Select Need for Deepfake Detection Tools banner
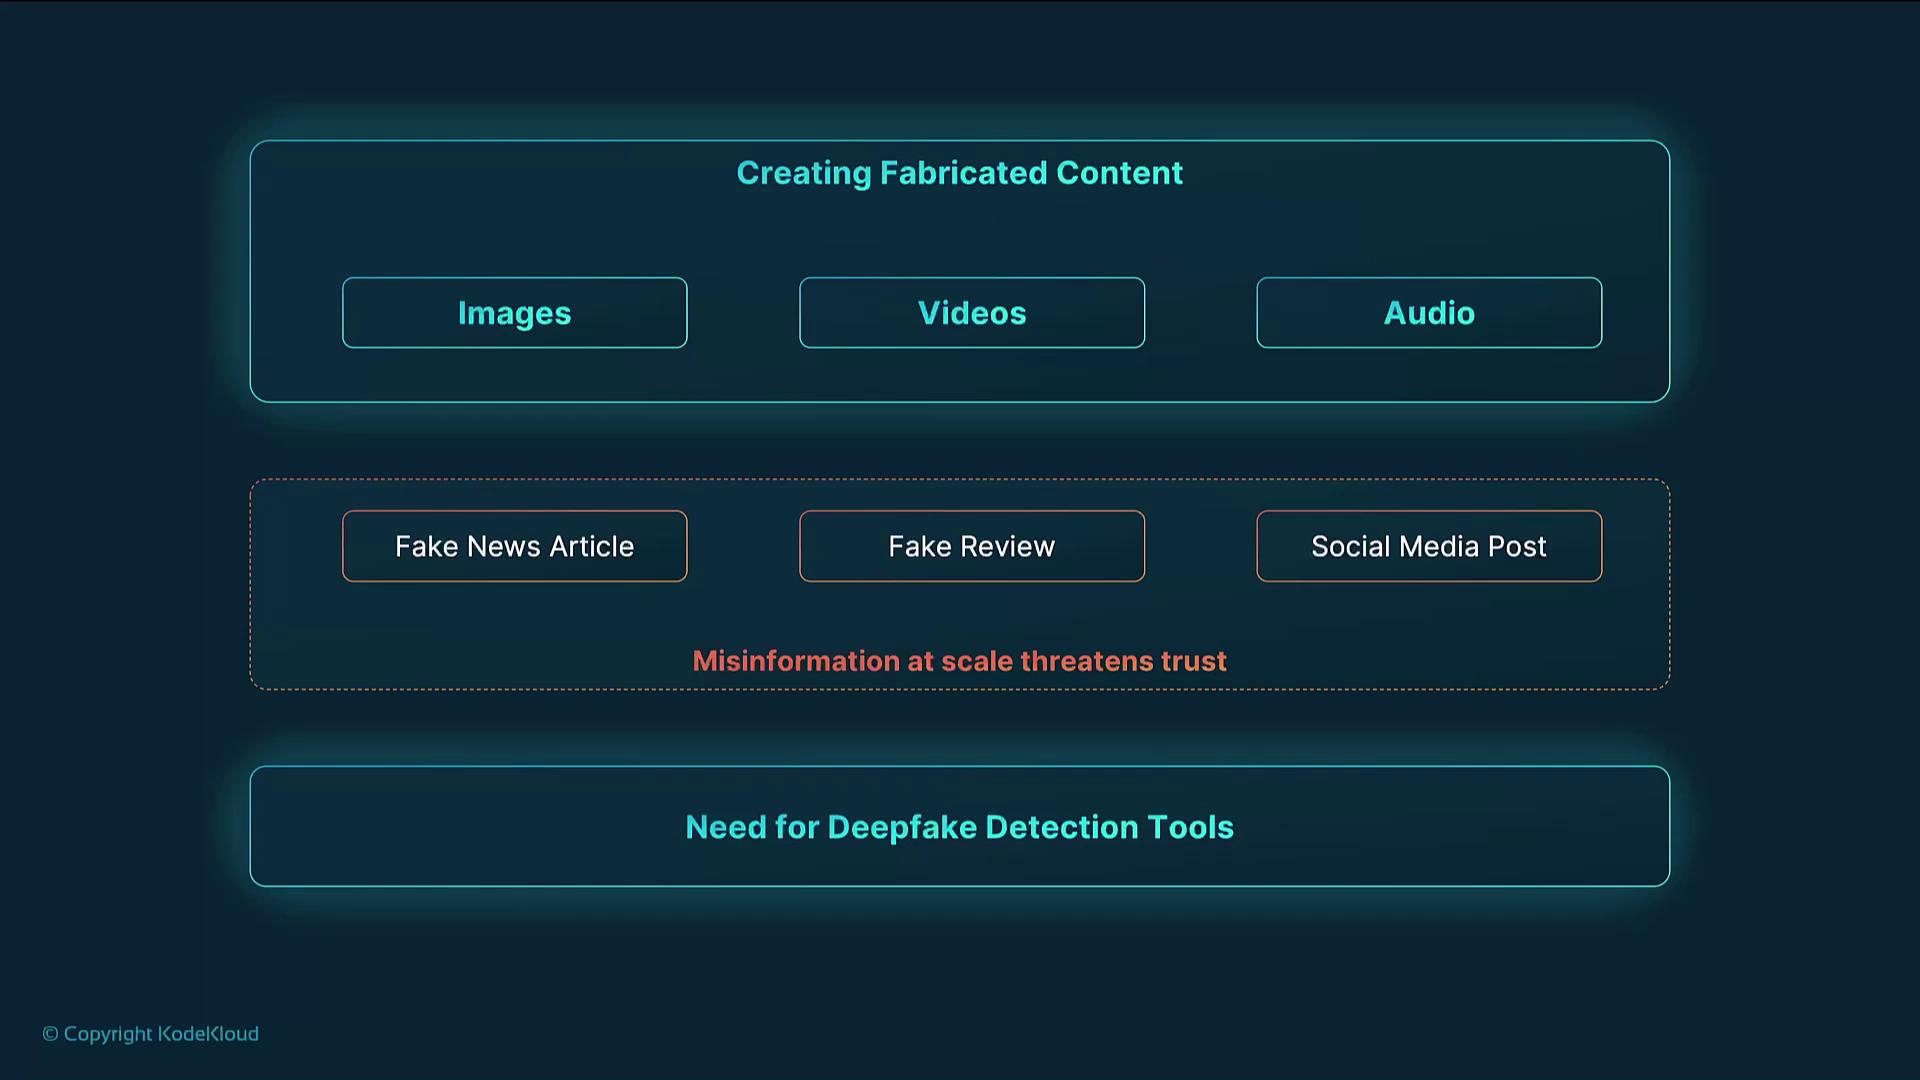Screen dimensions: 1920x1080 (x=959, y=827)
